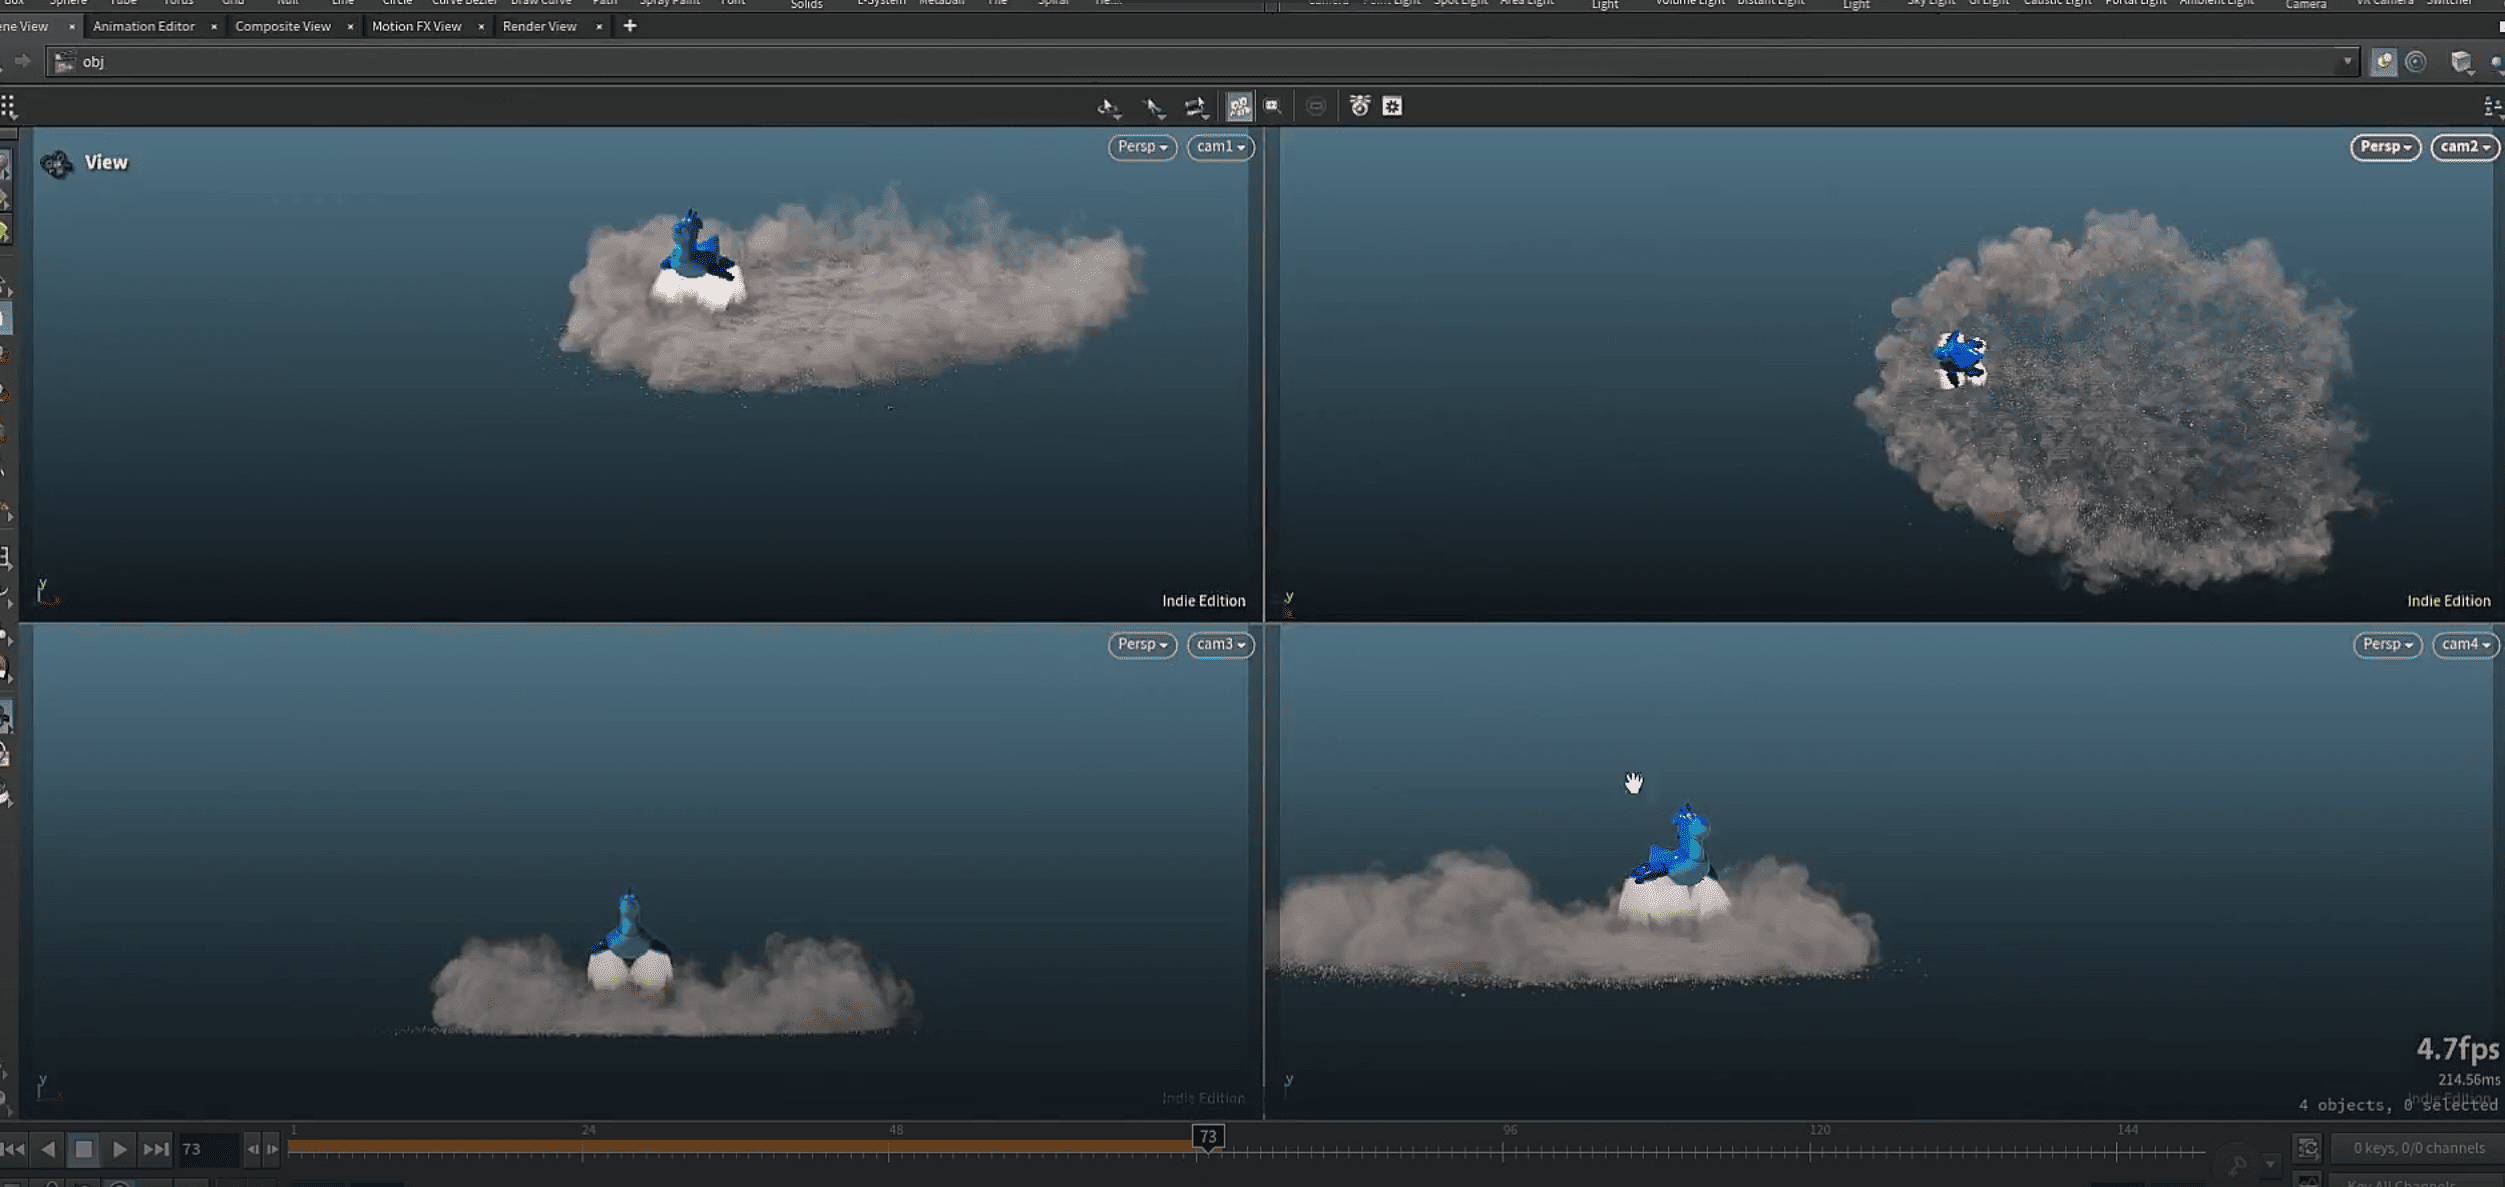Viewport: 2505px width, 1187px height.
Task: Toggle the highlighted green-white icon right of the path bar
Action: (2384, 62)
